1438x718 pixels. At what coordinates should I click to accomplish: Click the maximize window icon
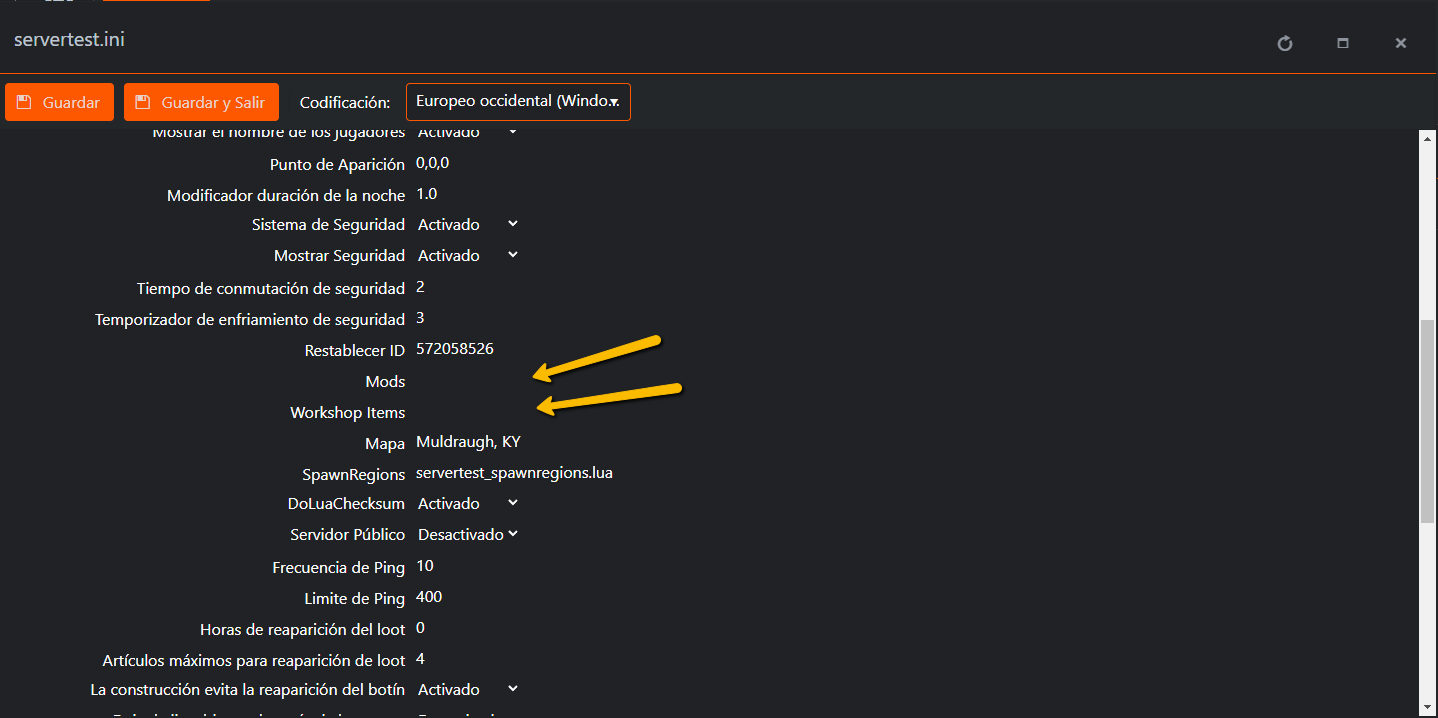(x=1343, y=43)
